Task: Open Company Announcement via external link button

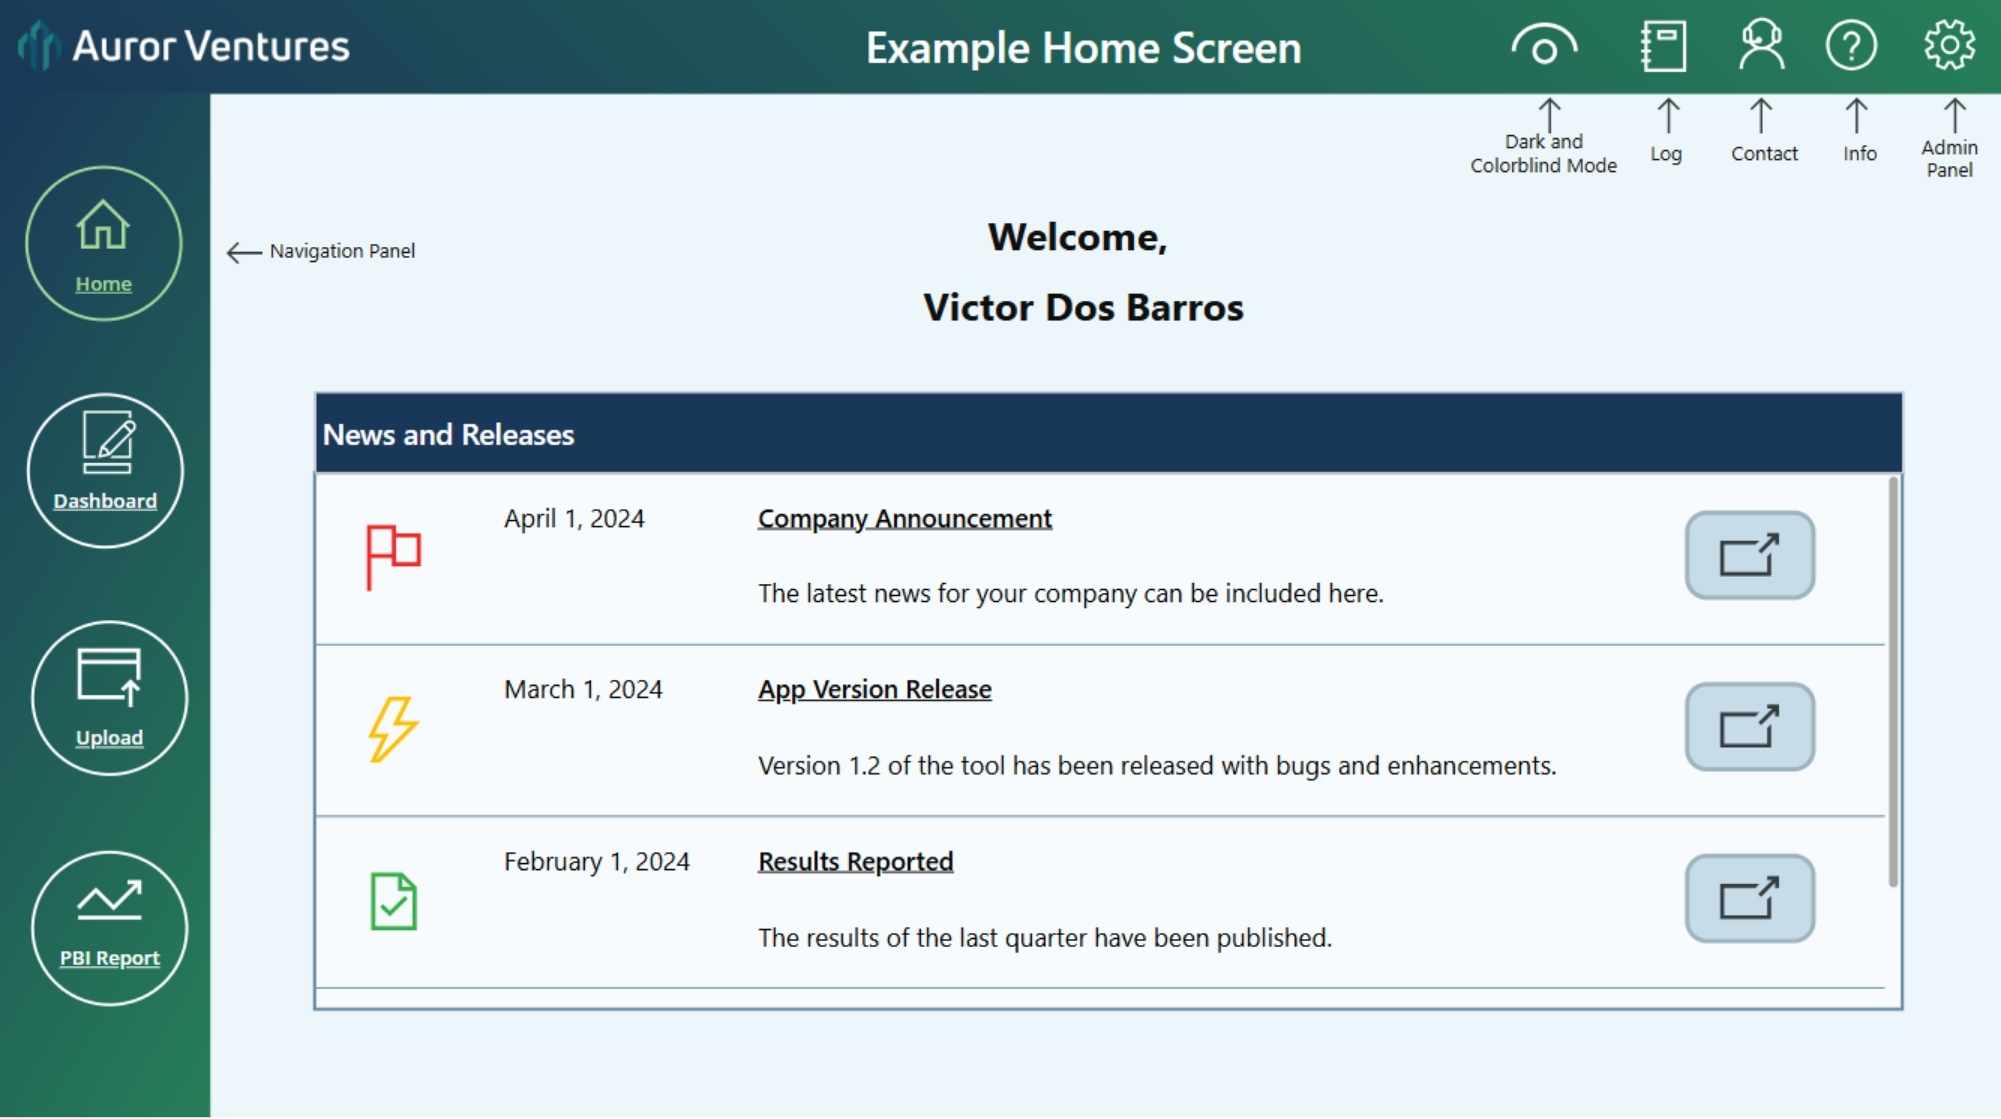Action: [x=1749, y=556]
